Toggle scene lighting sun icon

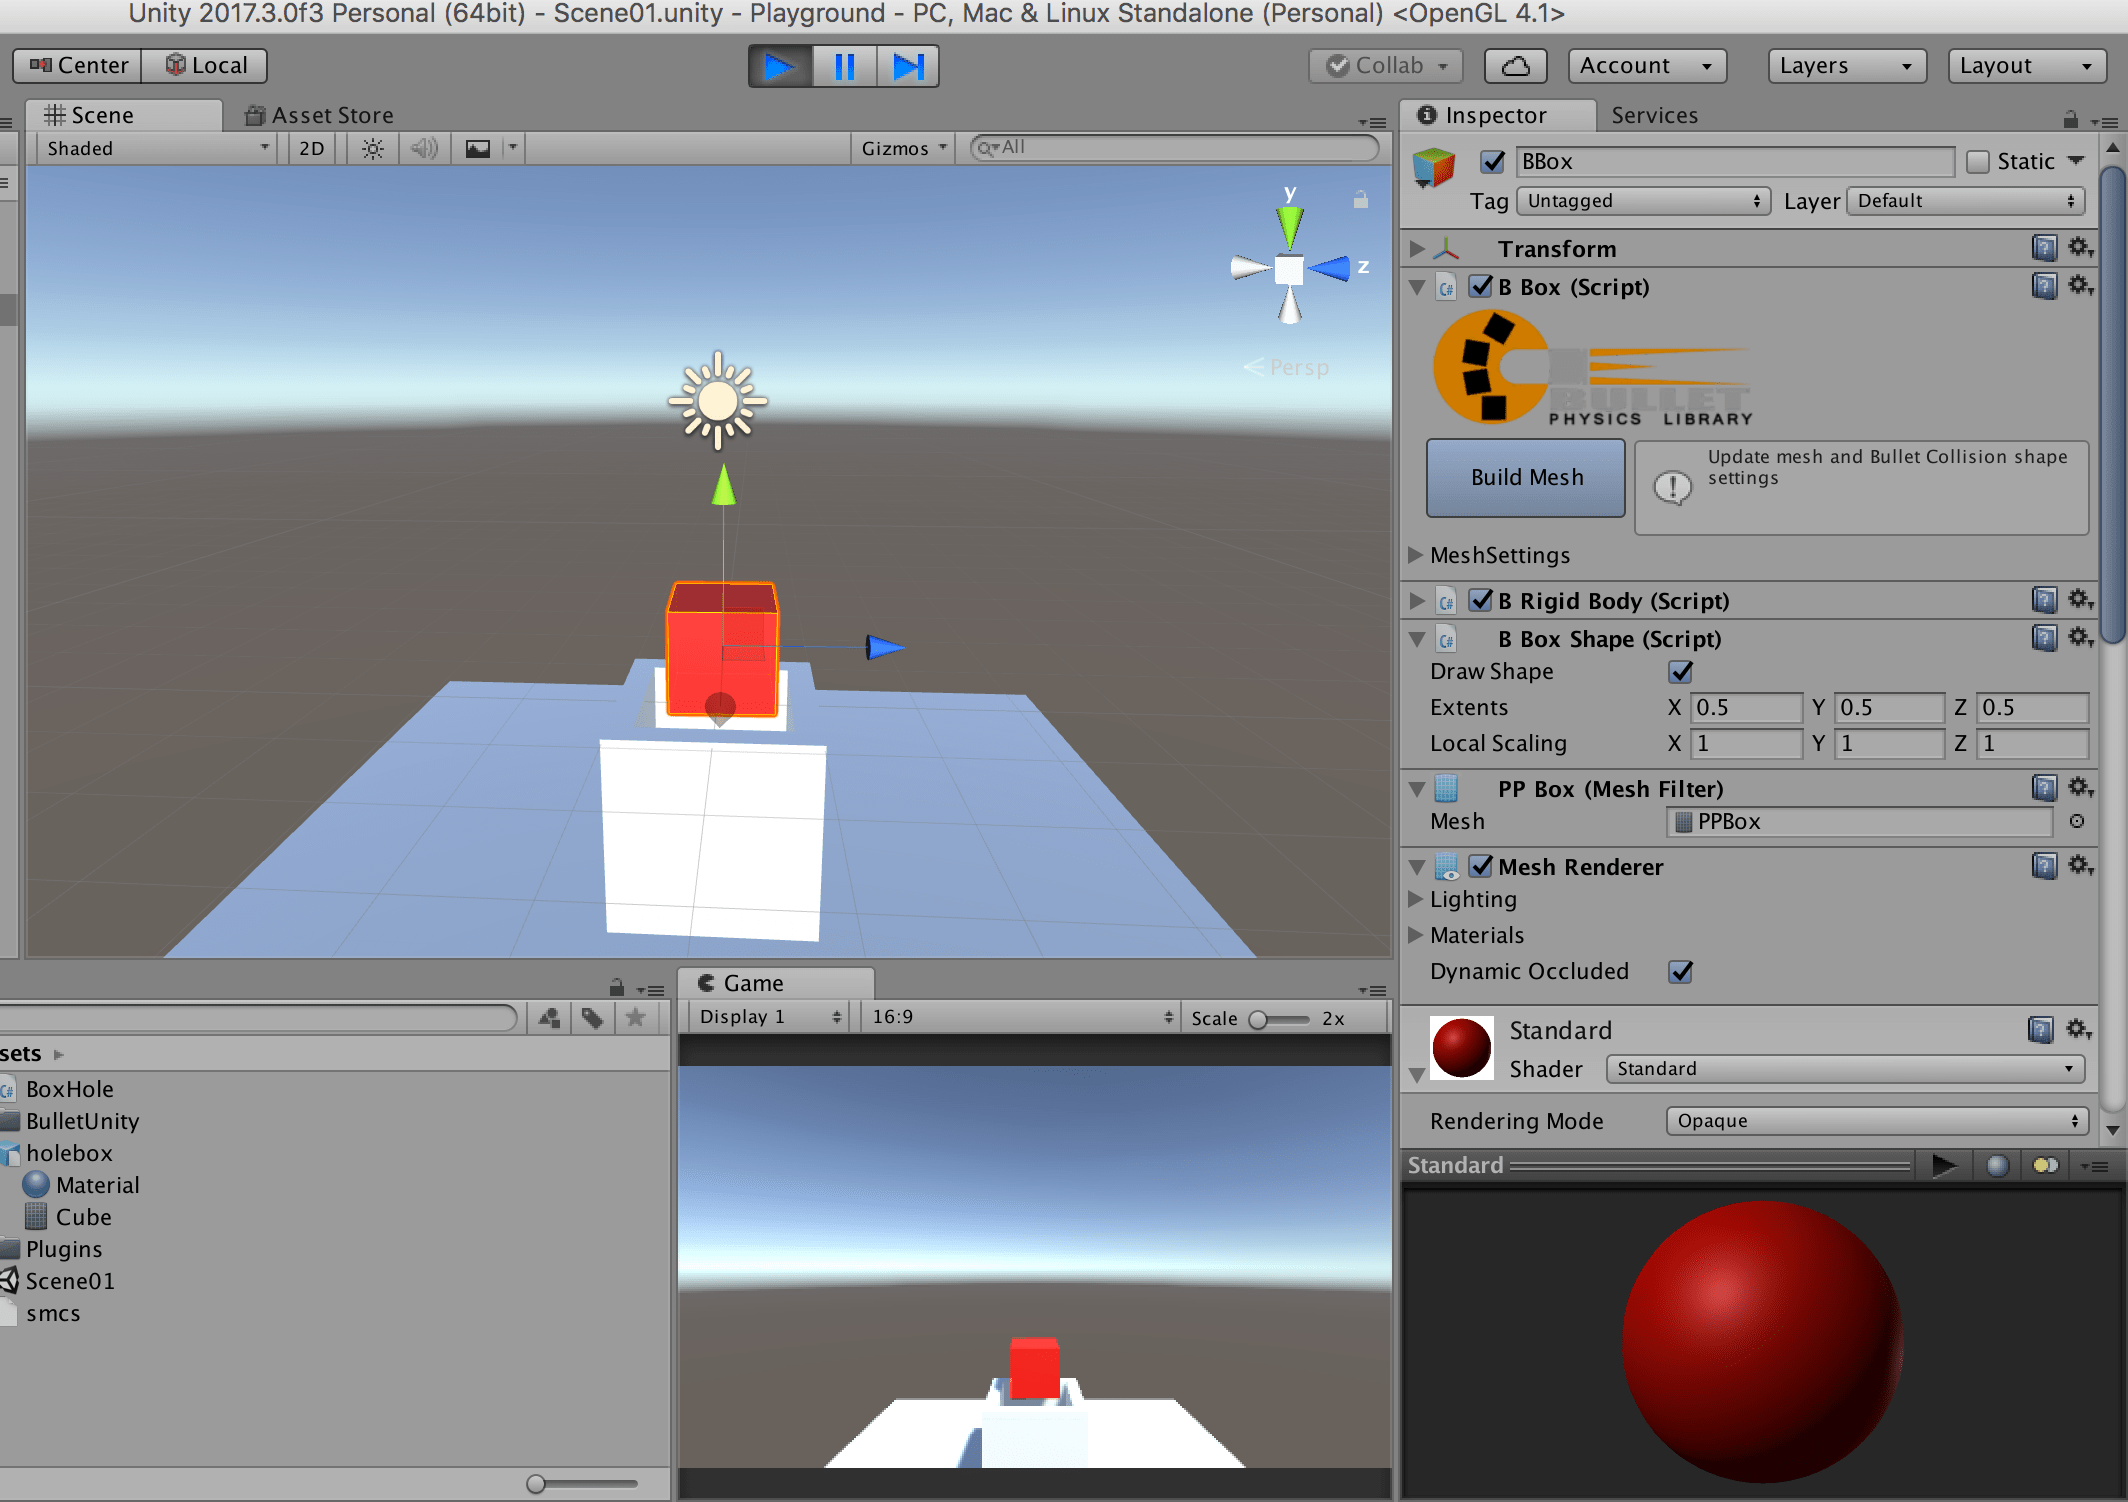(372, 149)
